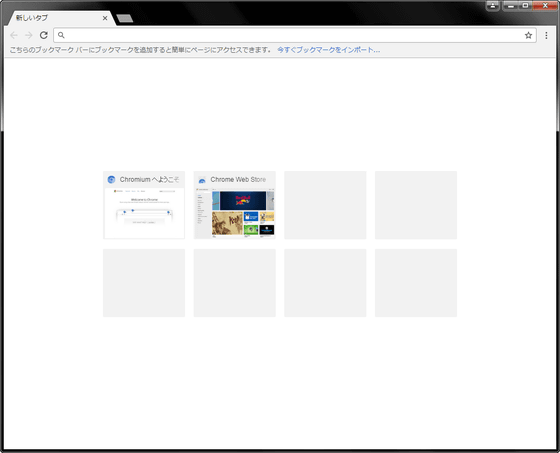Click the address bar input field
The image size is (560, 453).
(x=295, y=35)
